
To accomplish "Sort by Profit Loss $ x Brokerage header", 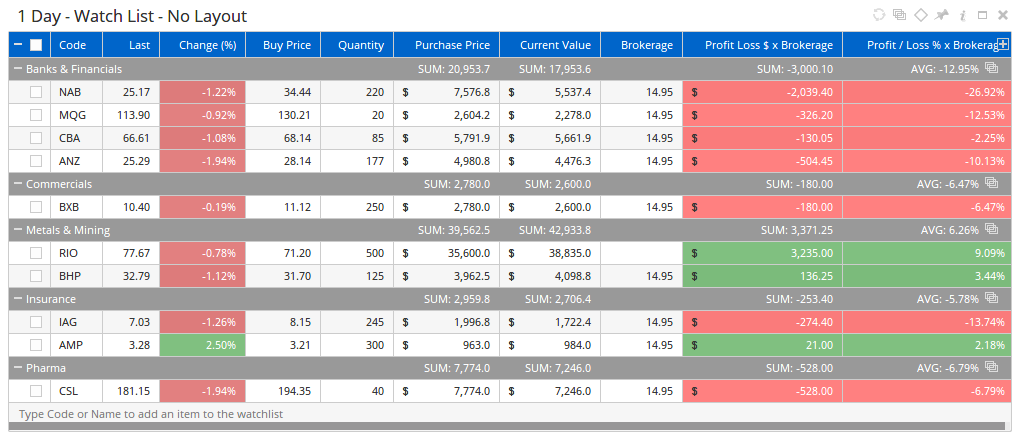I will 763,45.
